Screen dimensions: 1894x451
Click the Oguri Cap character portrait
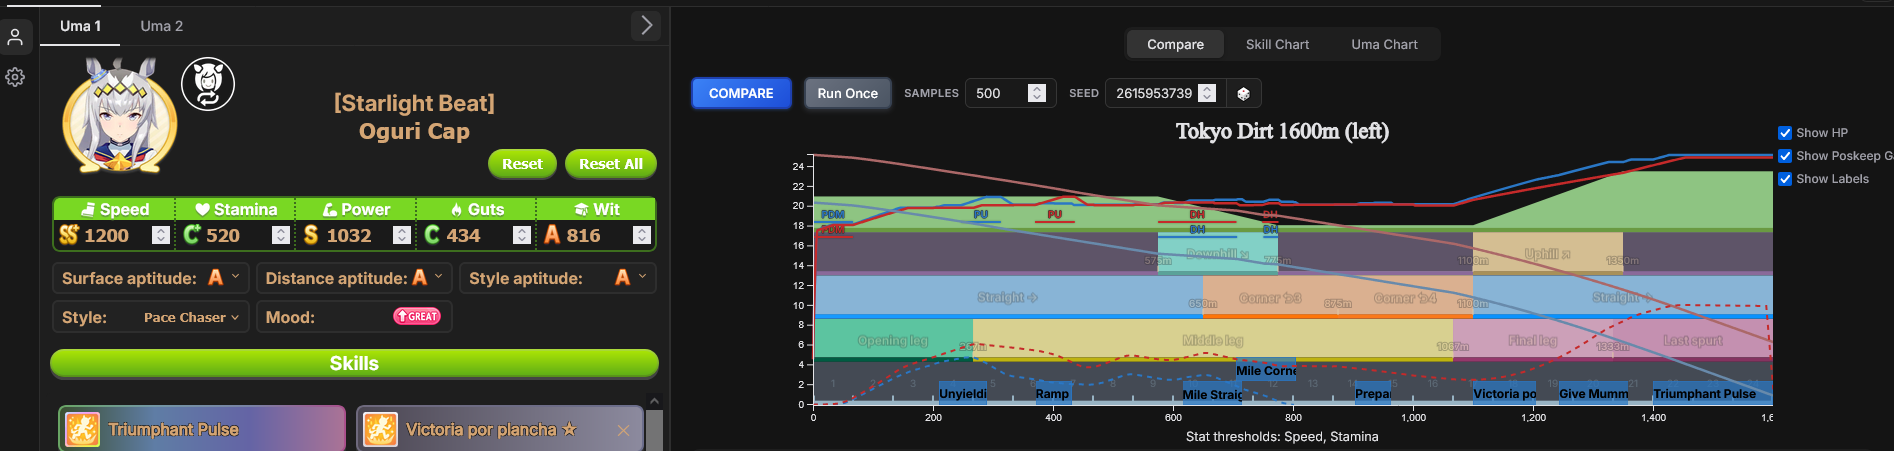[120, 116]
